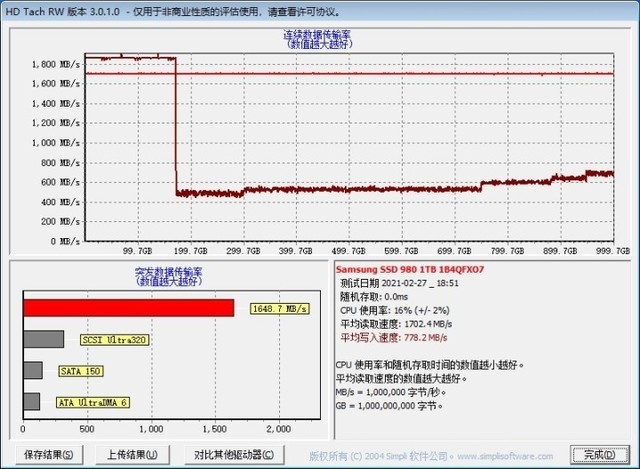640x469 pixels.
Task: Click the 平均读取速度: 1702.4 MB/s line
Action: coord(396,324)
